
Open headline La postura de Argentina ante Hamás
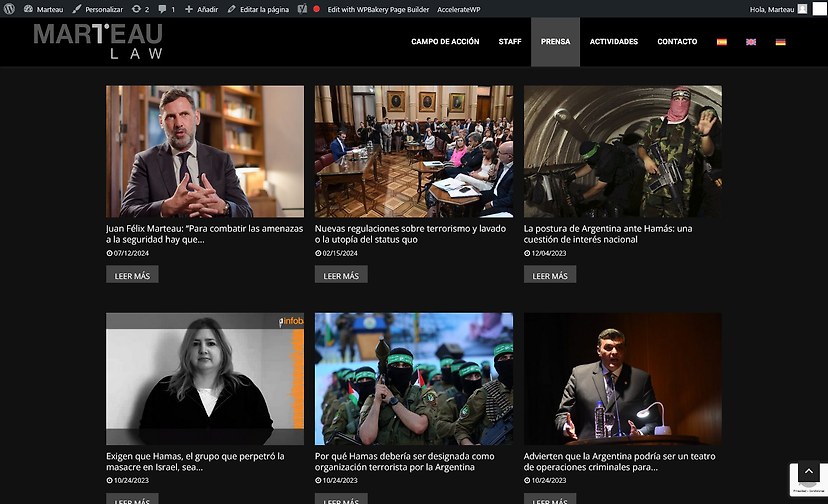click(608, 234)
